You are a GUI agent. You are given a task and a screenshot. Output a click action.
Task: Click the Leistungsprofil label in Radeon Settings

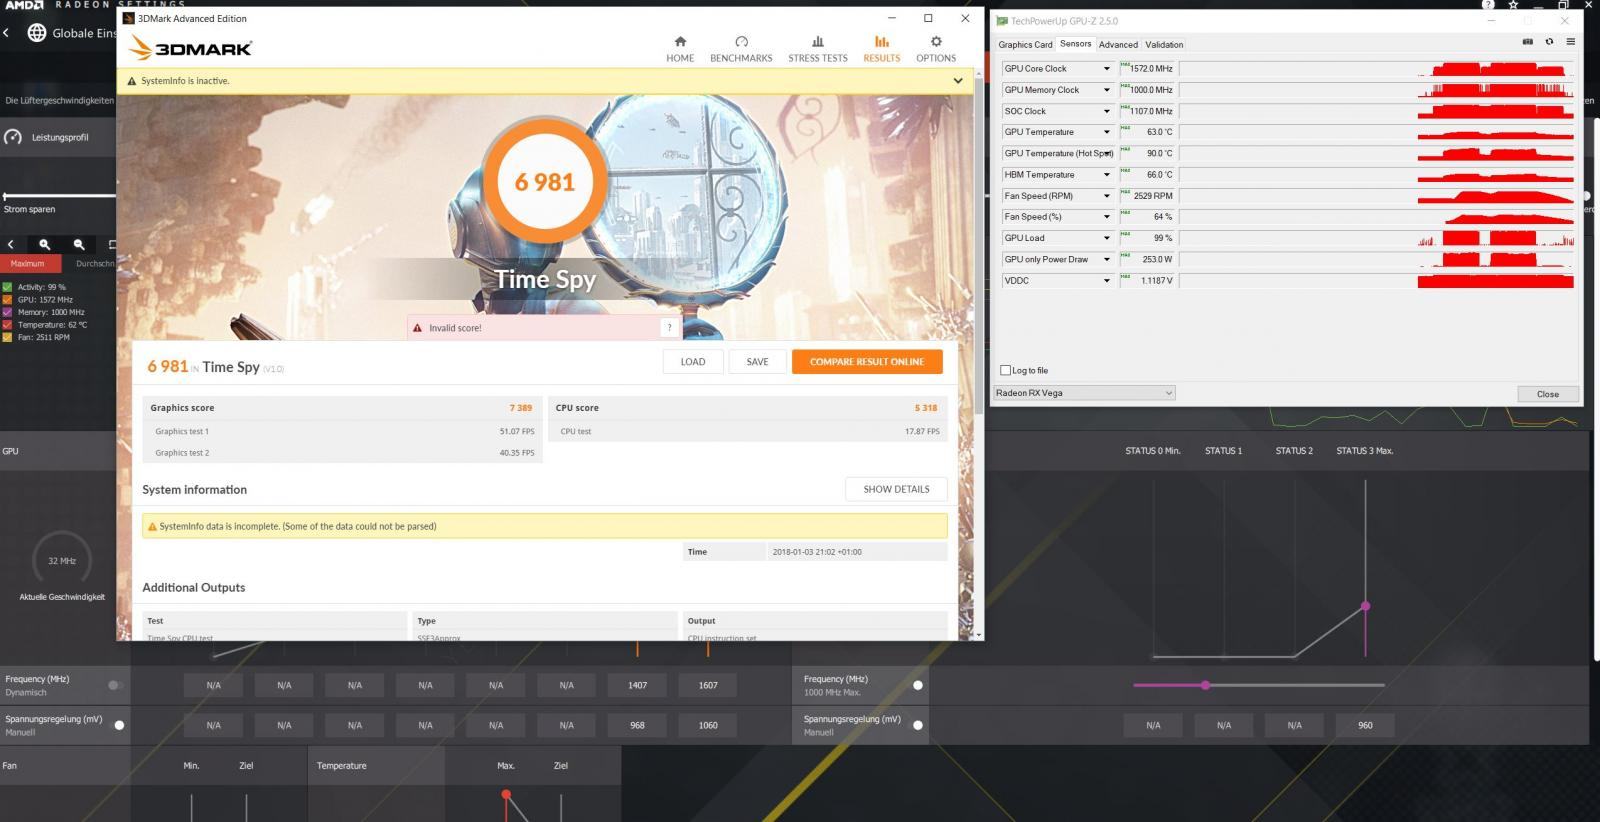click(x=60, y=138)
